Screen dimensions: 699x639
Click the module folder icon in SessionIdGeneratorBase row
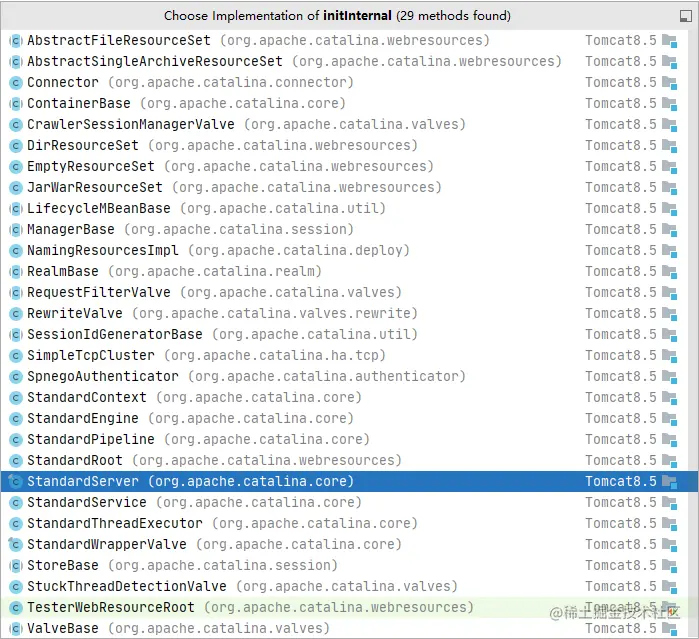(670, 335)
